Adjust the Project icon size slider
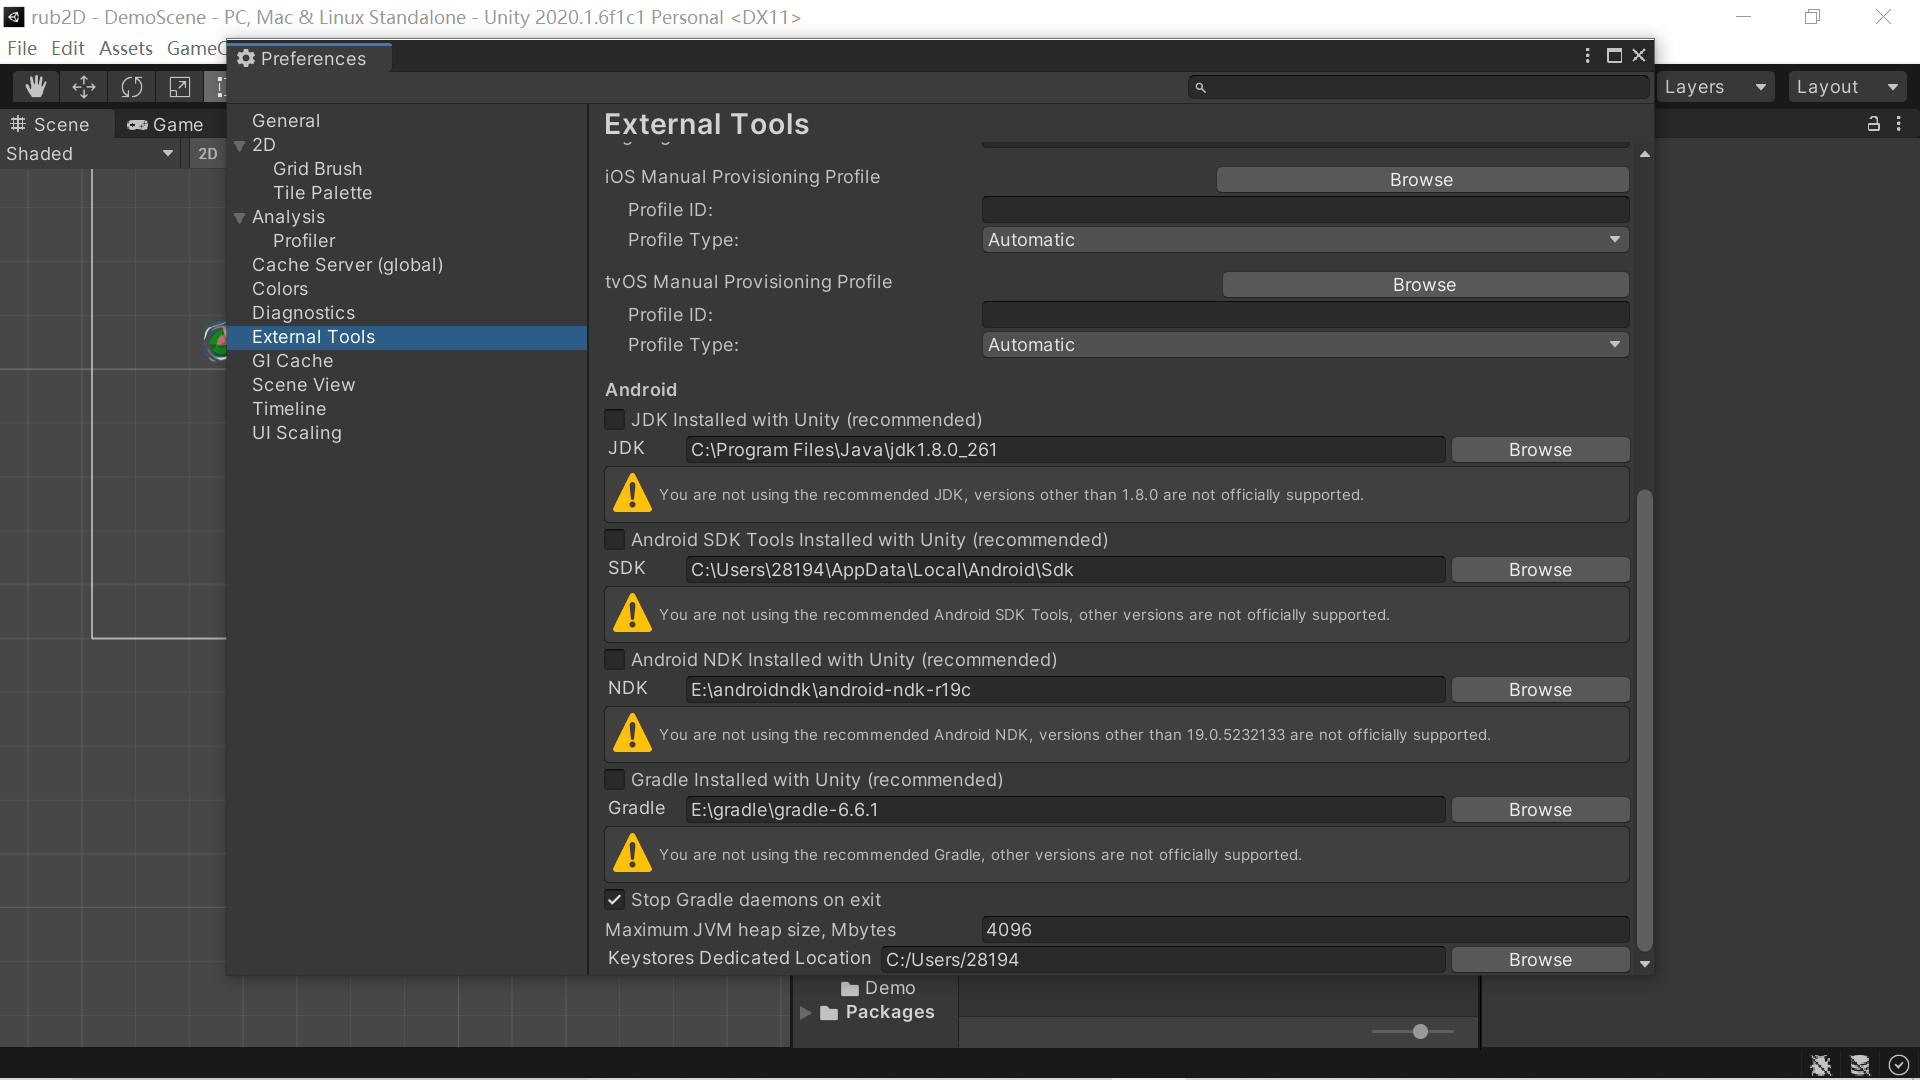The image size is (1920, 1080). (x=1420, y=1031)
